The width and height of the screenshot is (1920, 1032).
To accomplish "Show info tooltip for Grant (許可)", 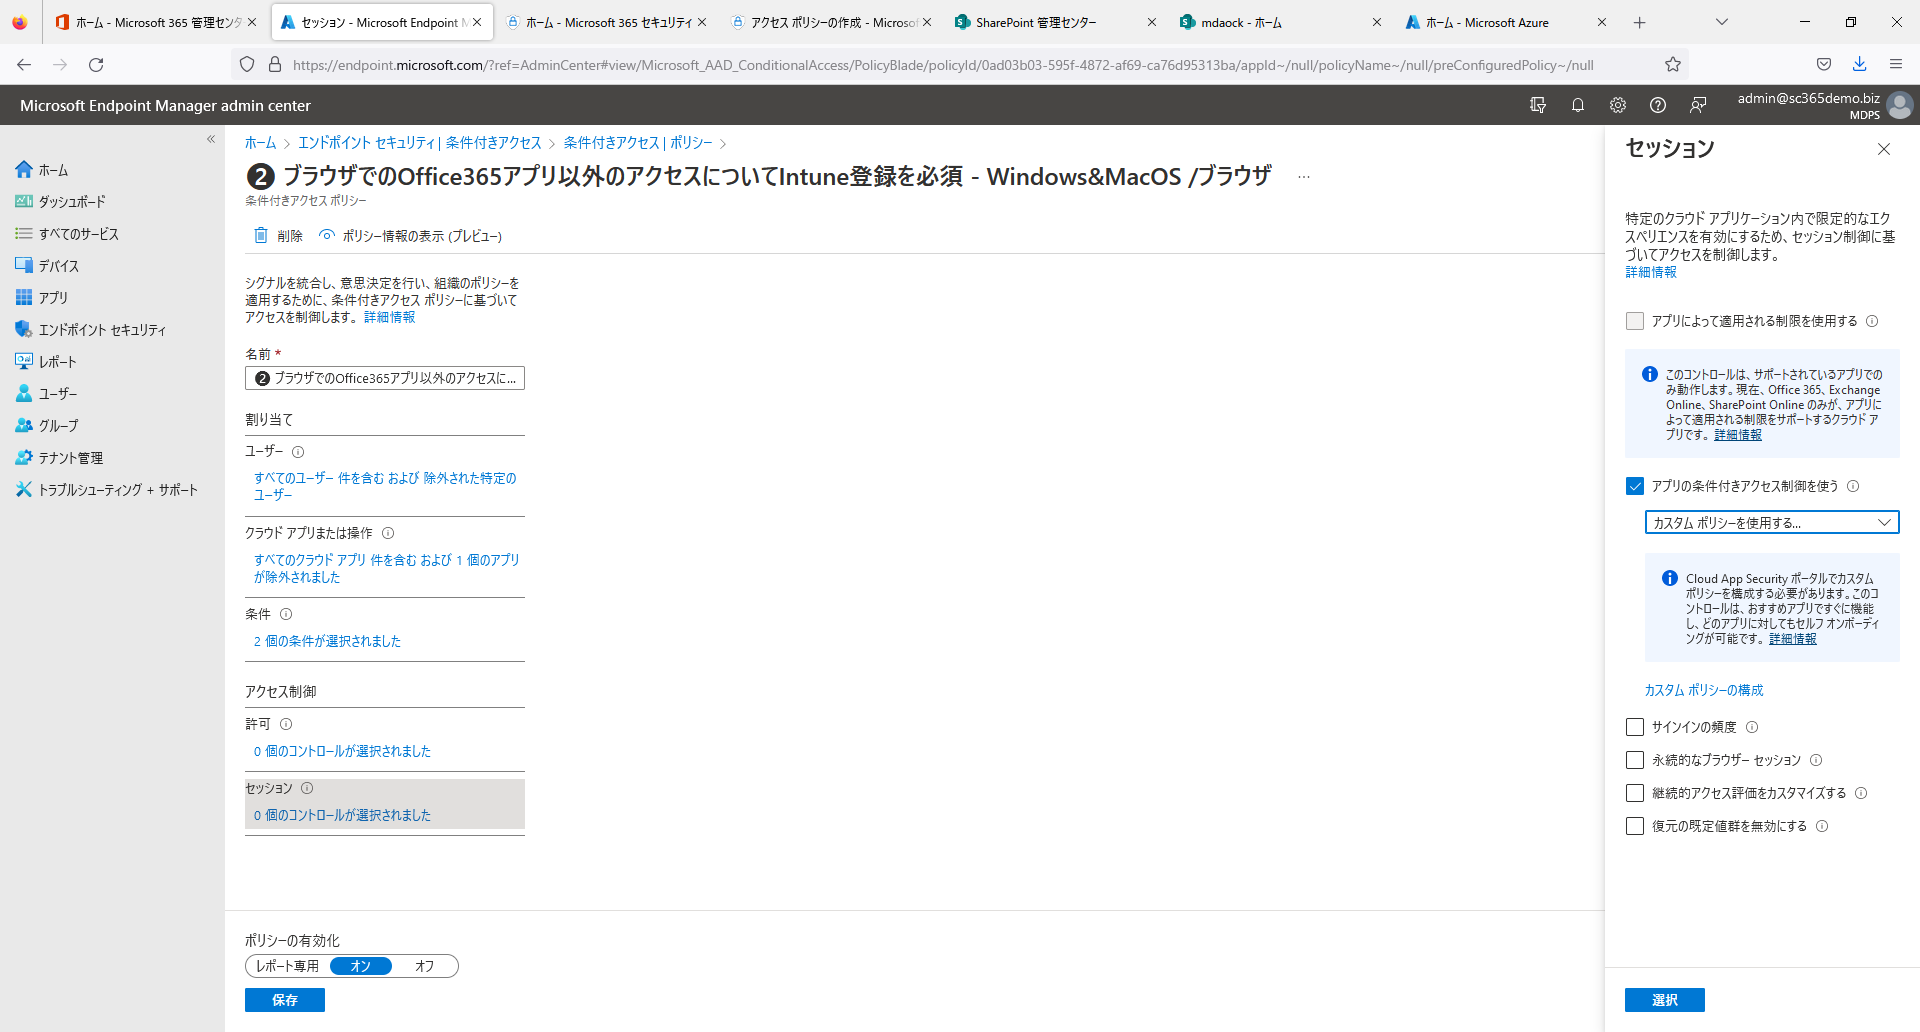I will (x=286, y=724).
